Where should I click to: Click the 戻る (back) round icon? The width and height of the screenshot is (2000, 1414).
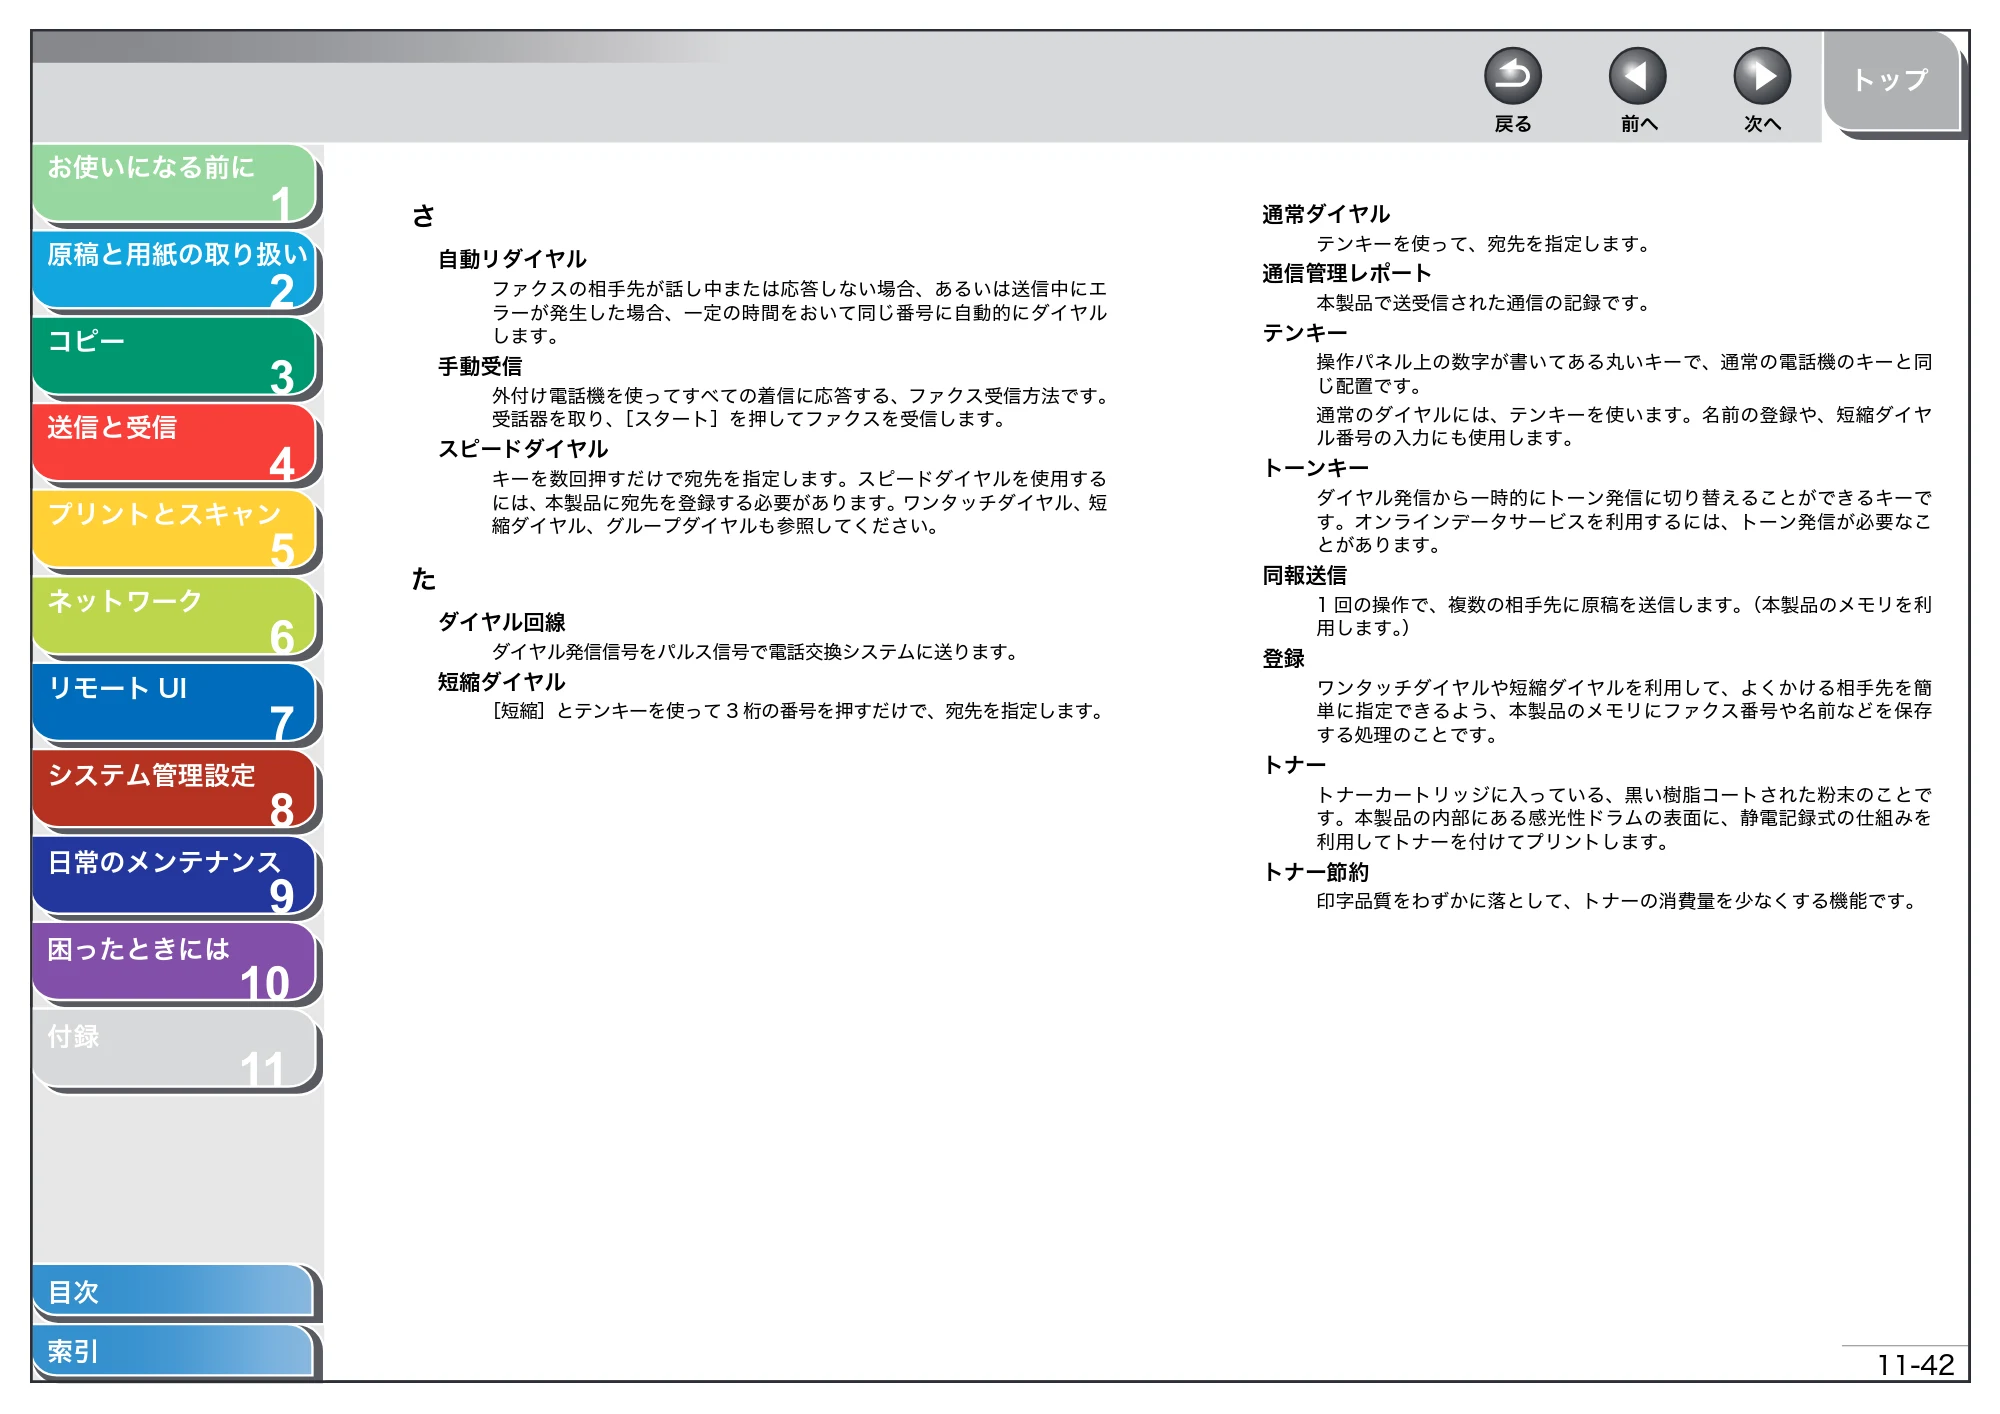[x=1512, y=76]
